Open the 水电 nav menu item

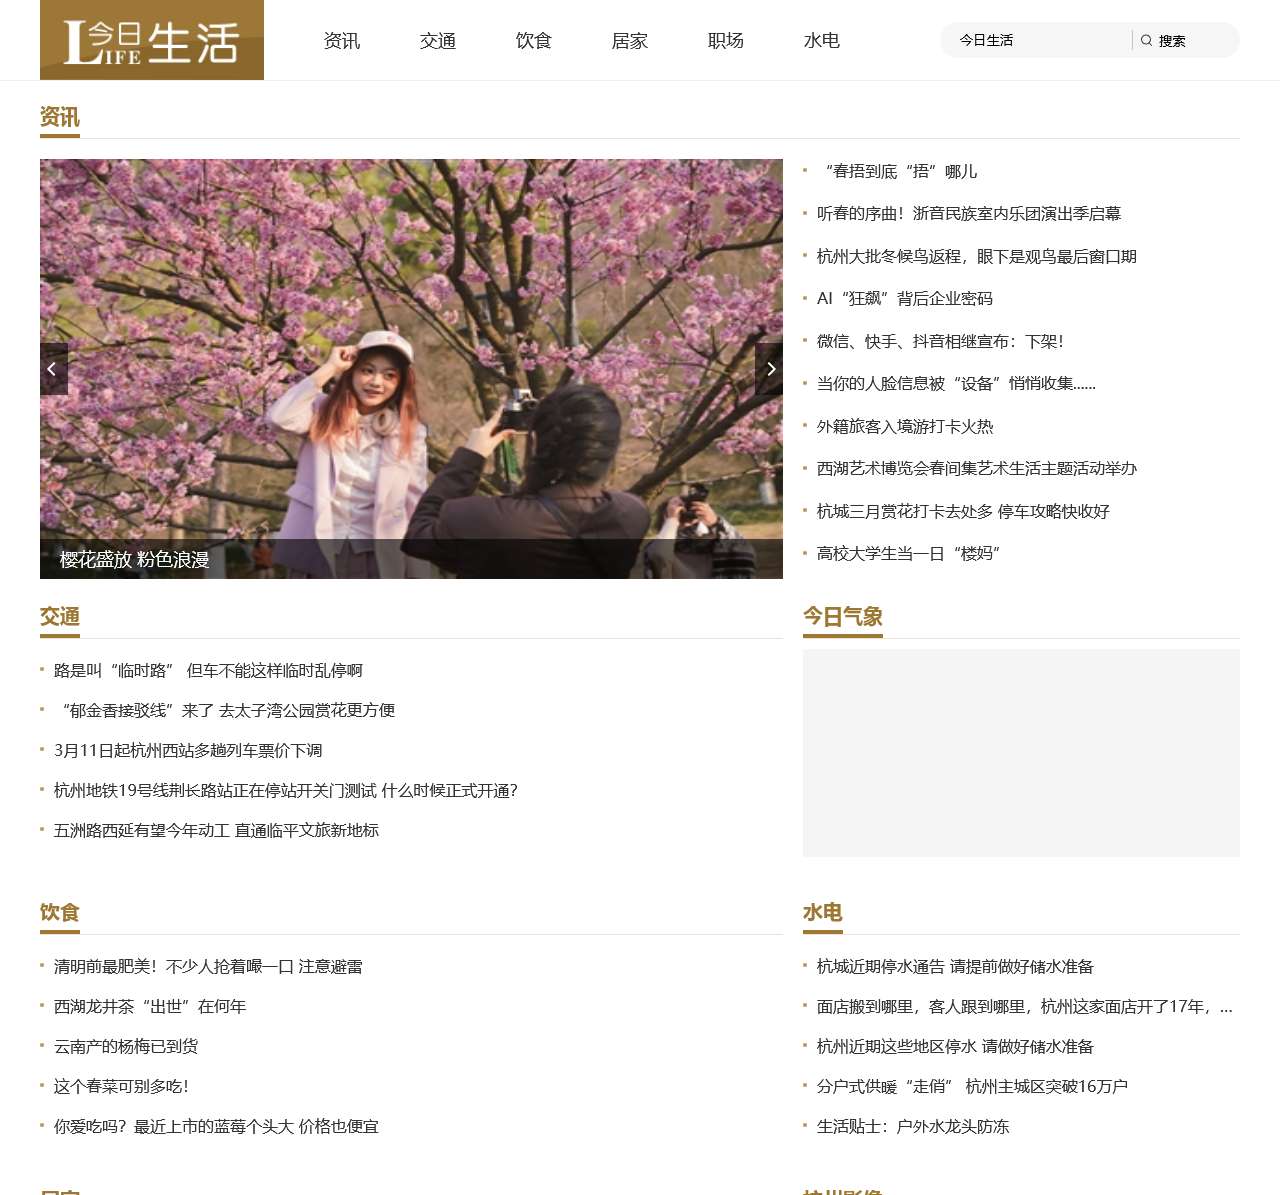pos(822,41)
